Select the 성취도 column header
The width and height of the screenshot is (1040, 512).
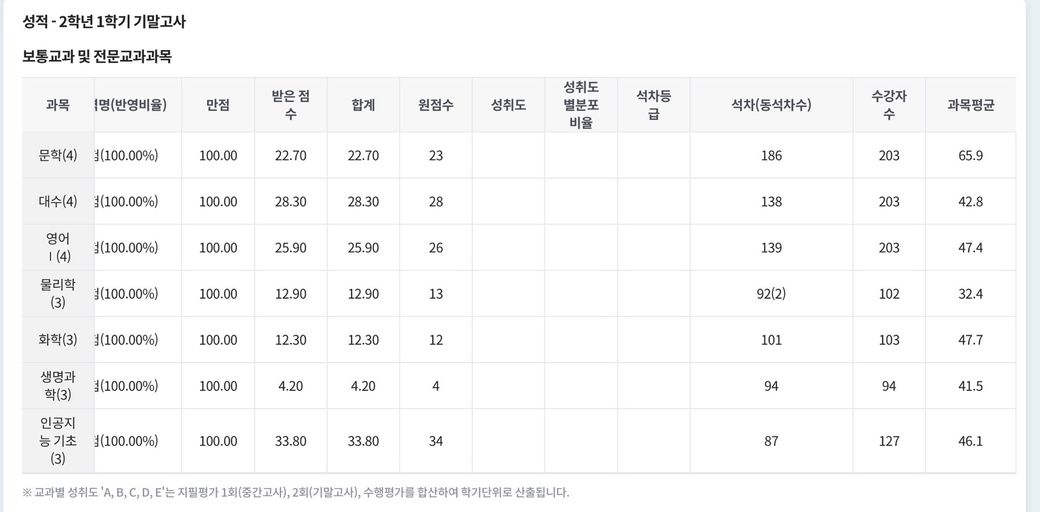click(x=509, y=105)
